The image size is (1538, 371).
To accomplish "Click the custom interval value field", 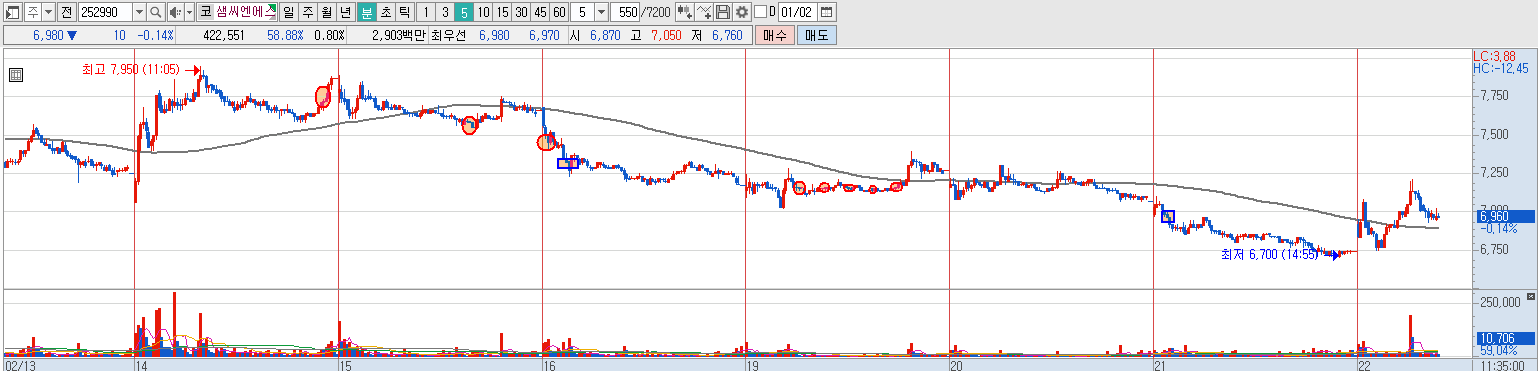I will tap(582, 12).
